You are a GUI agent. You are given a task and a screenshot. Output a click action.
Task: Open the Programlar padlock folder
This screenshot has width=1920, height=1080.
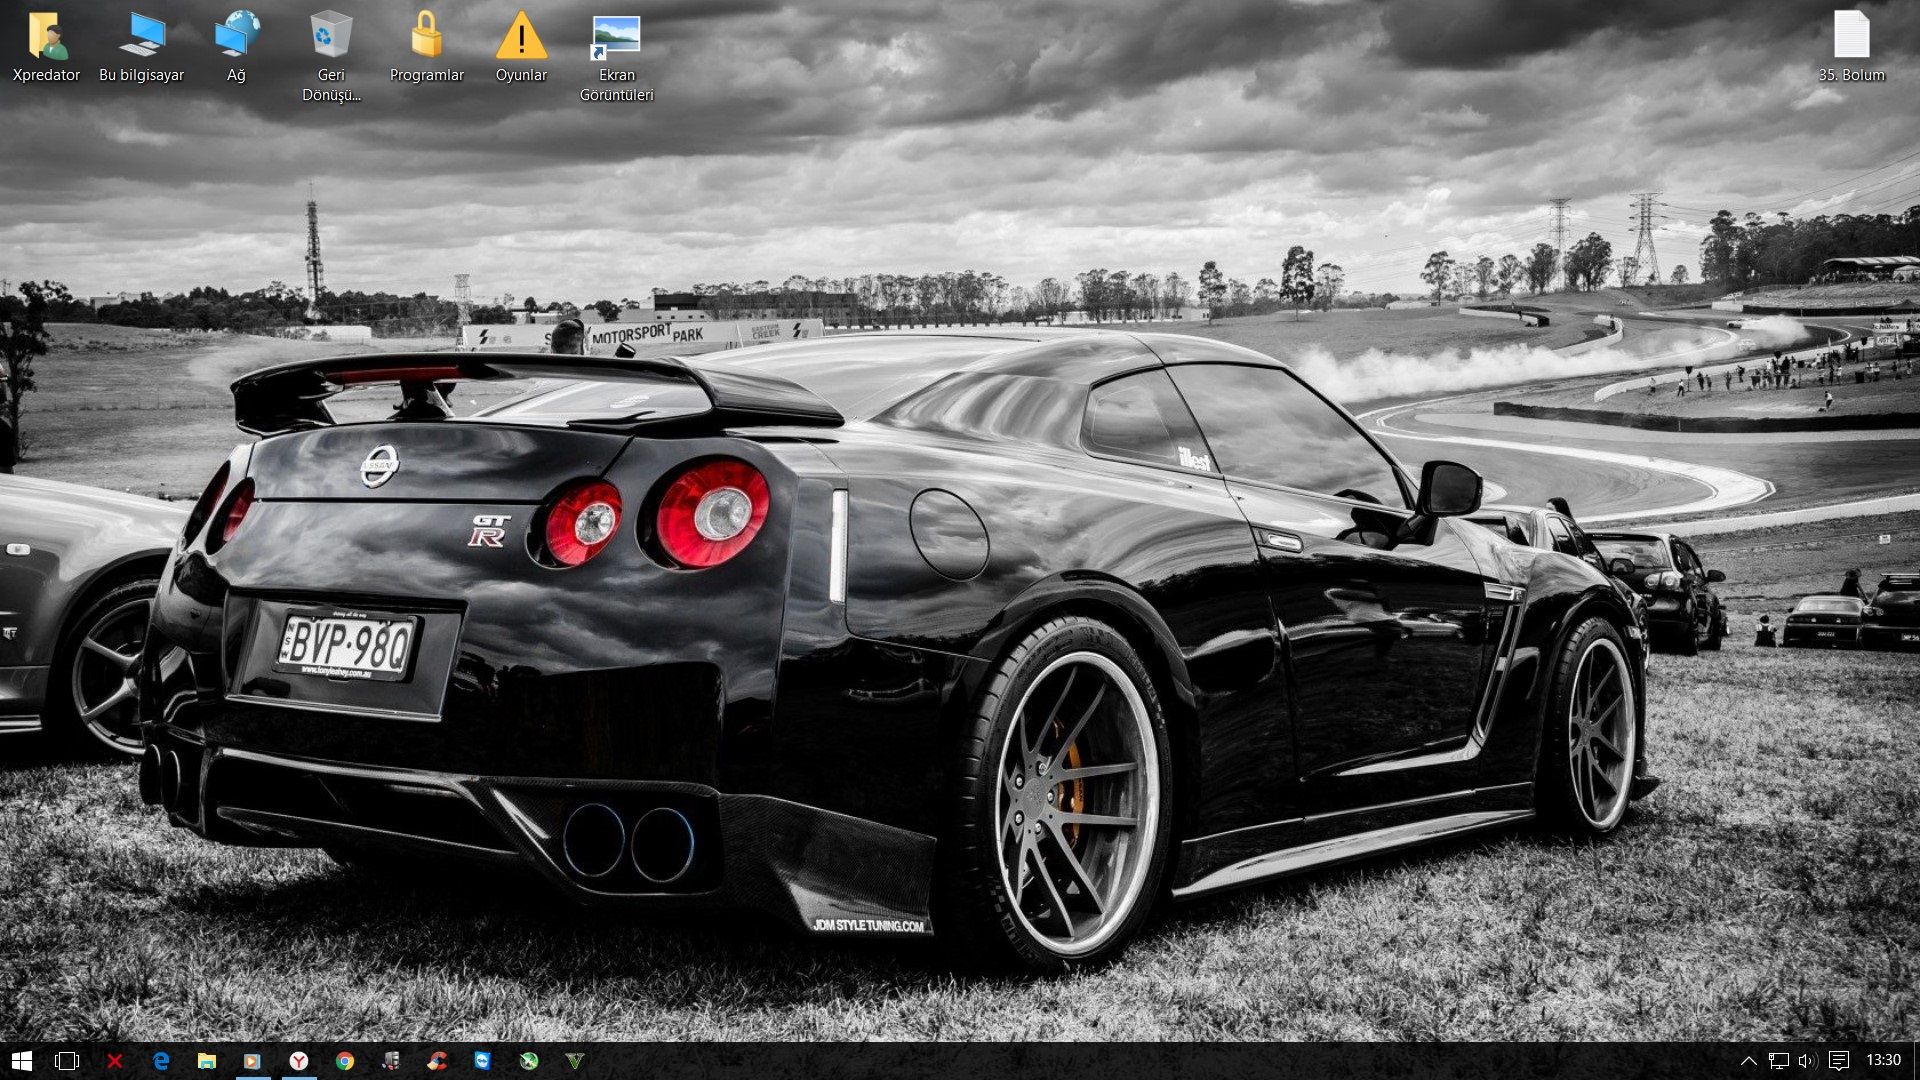pyautogui.click(x=426, y=37)
